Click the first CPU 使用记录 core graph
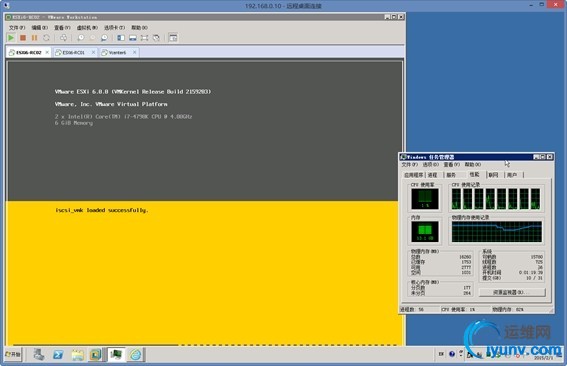Viewport: 567px width, 366px height. pos(456,199)
